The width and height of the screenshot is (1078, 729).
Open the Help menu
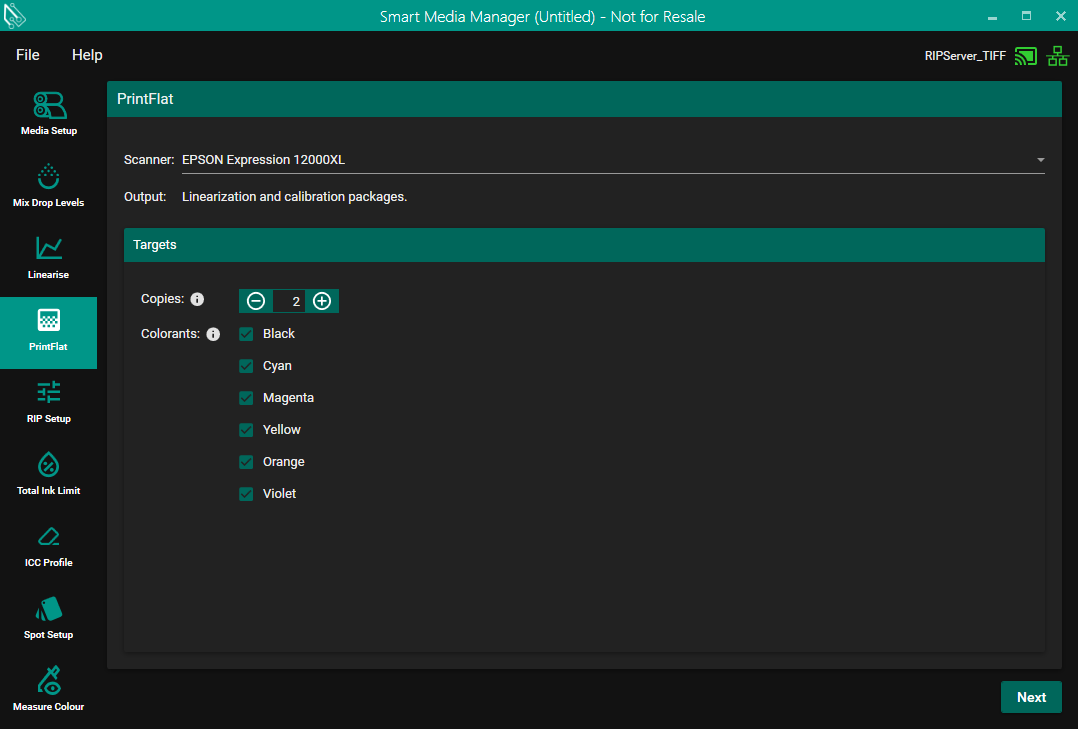click(x=87, y=55)
